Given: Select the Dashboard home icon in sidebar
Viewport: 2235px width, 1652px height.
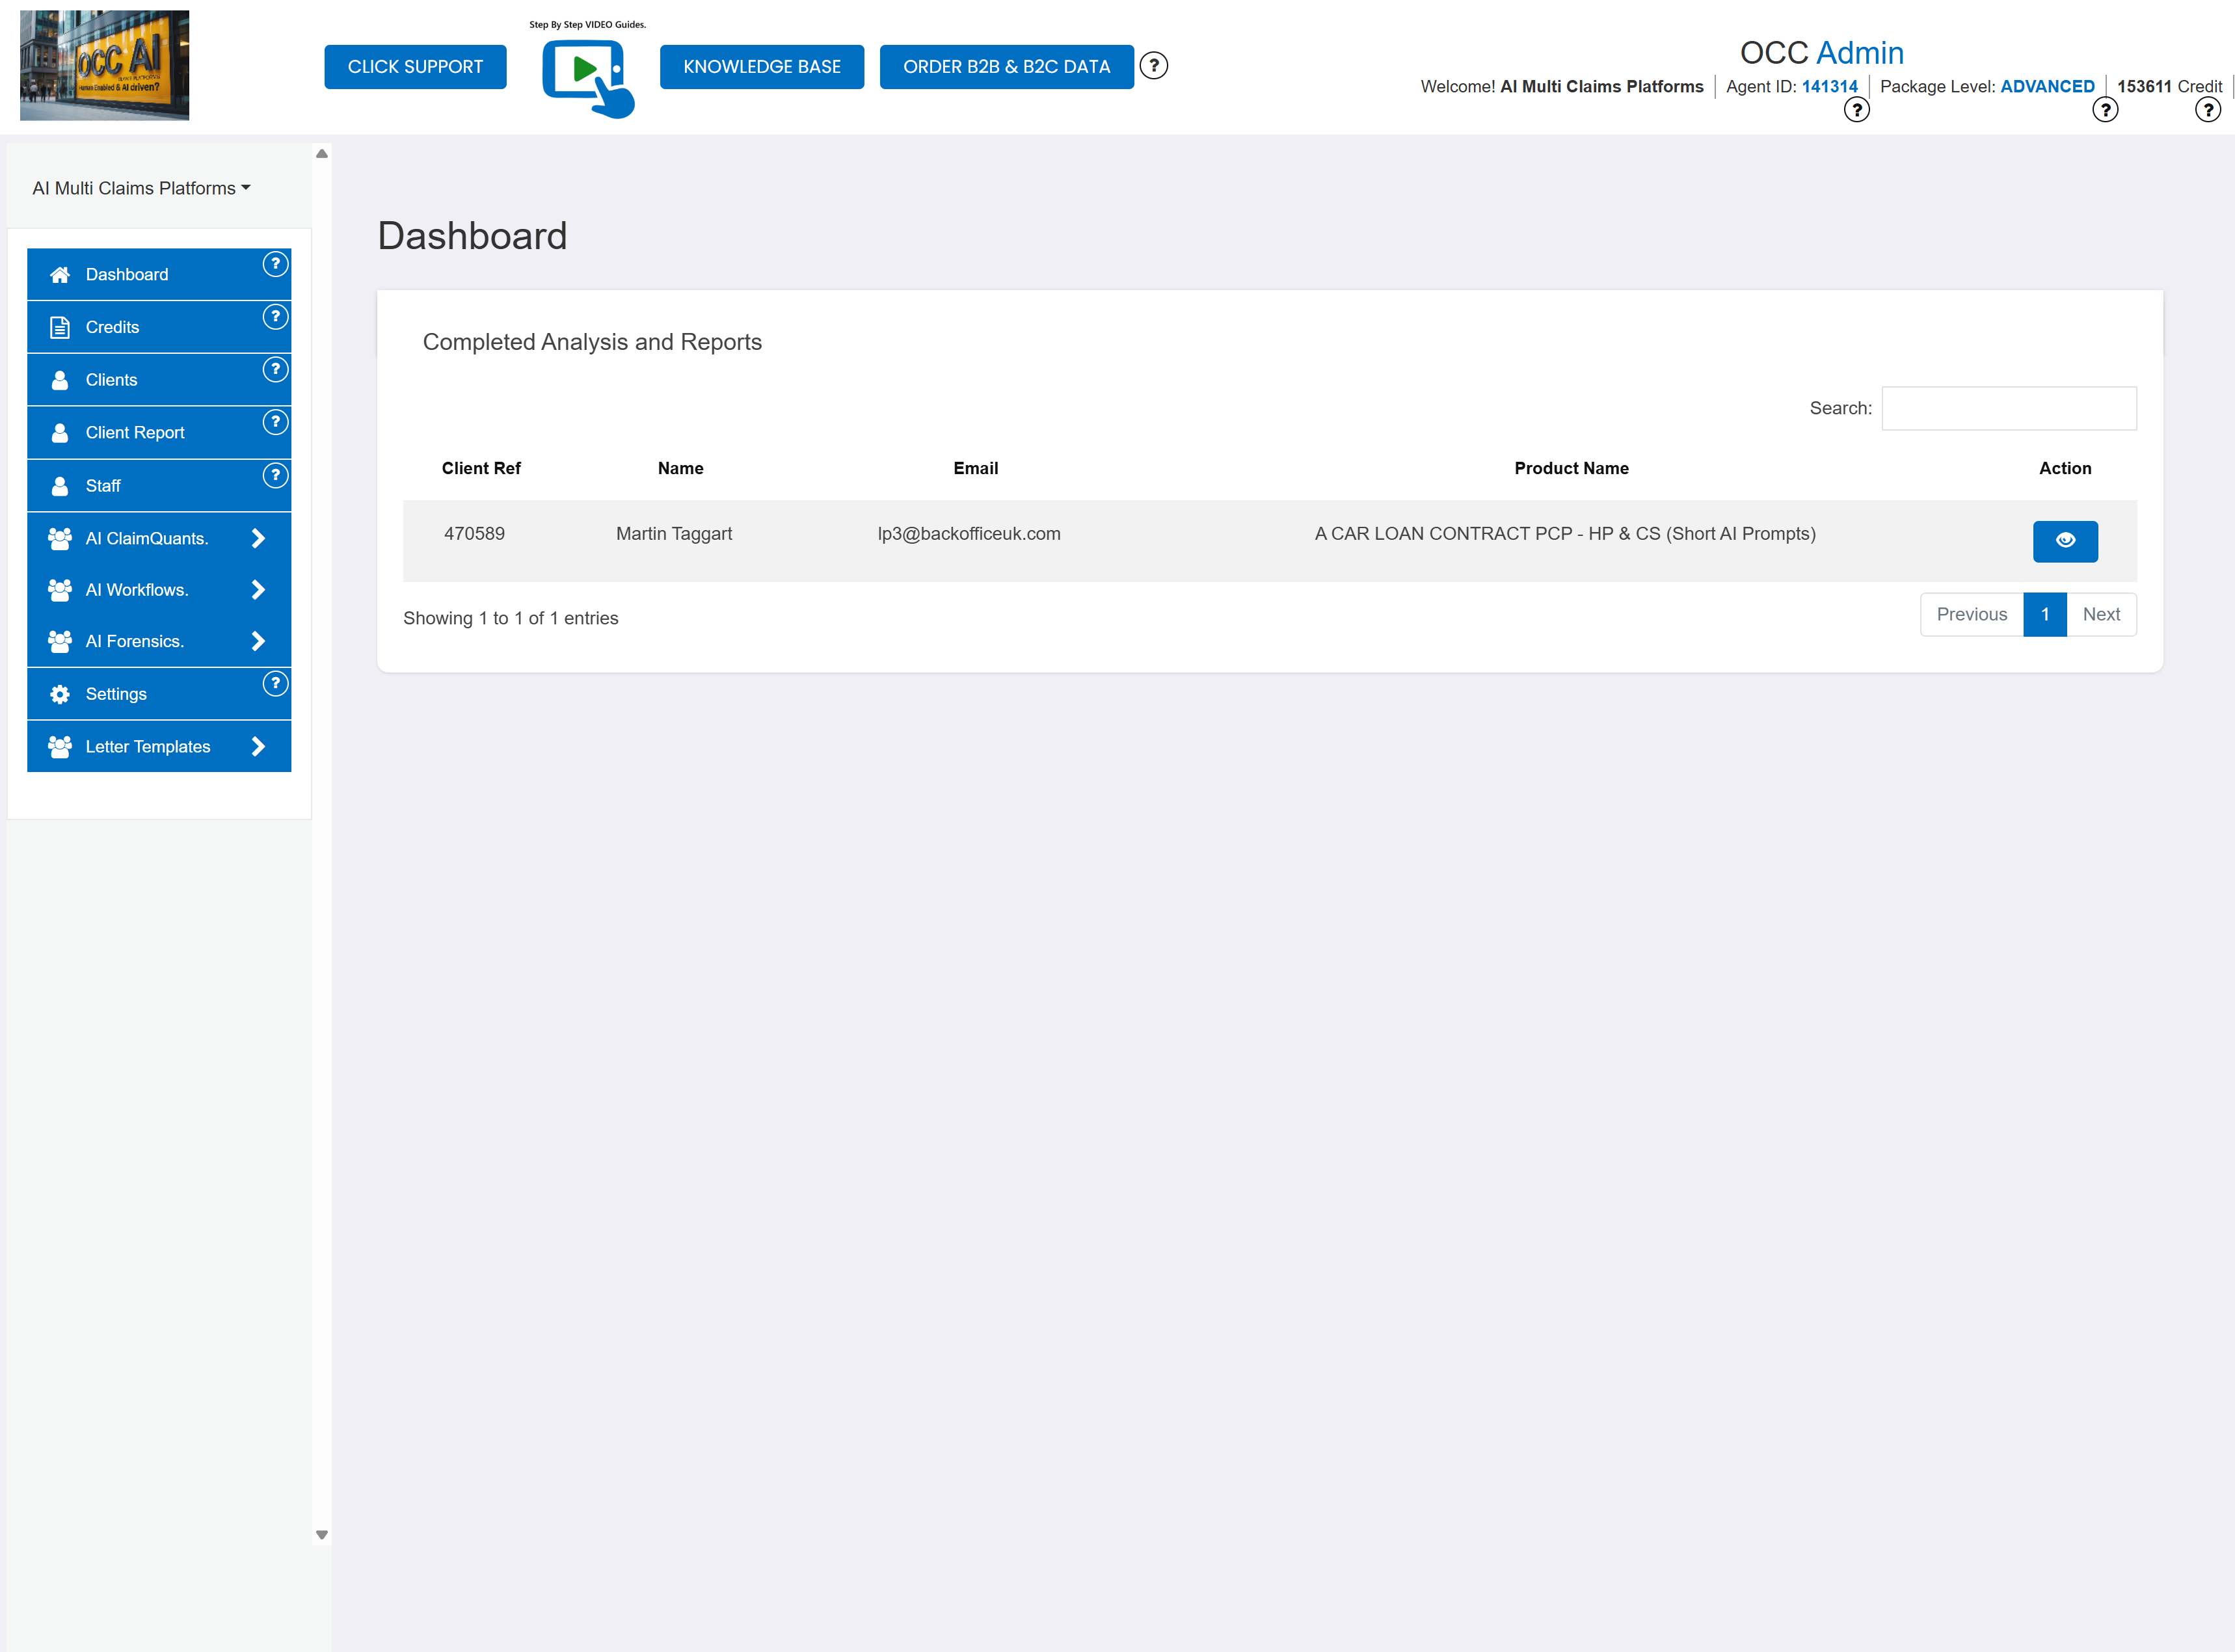Looking at the screenshot, I should point(59,273).
